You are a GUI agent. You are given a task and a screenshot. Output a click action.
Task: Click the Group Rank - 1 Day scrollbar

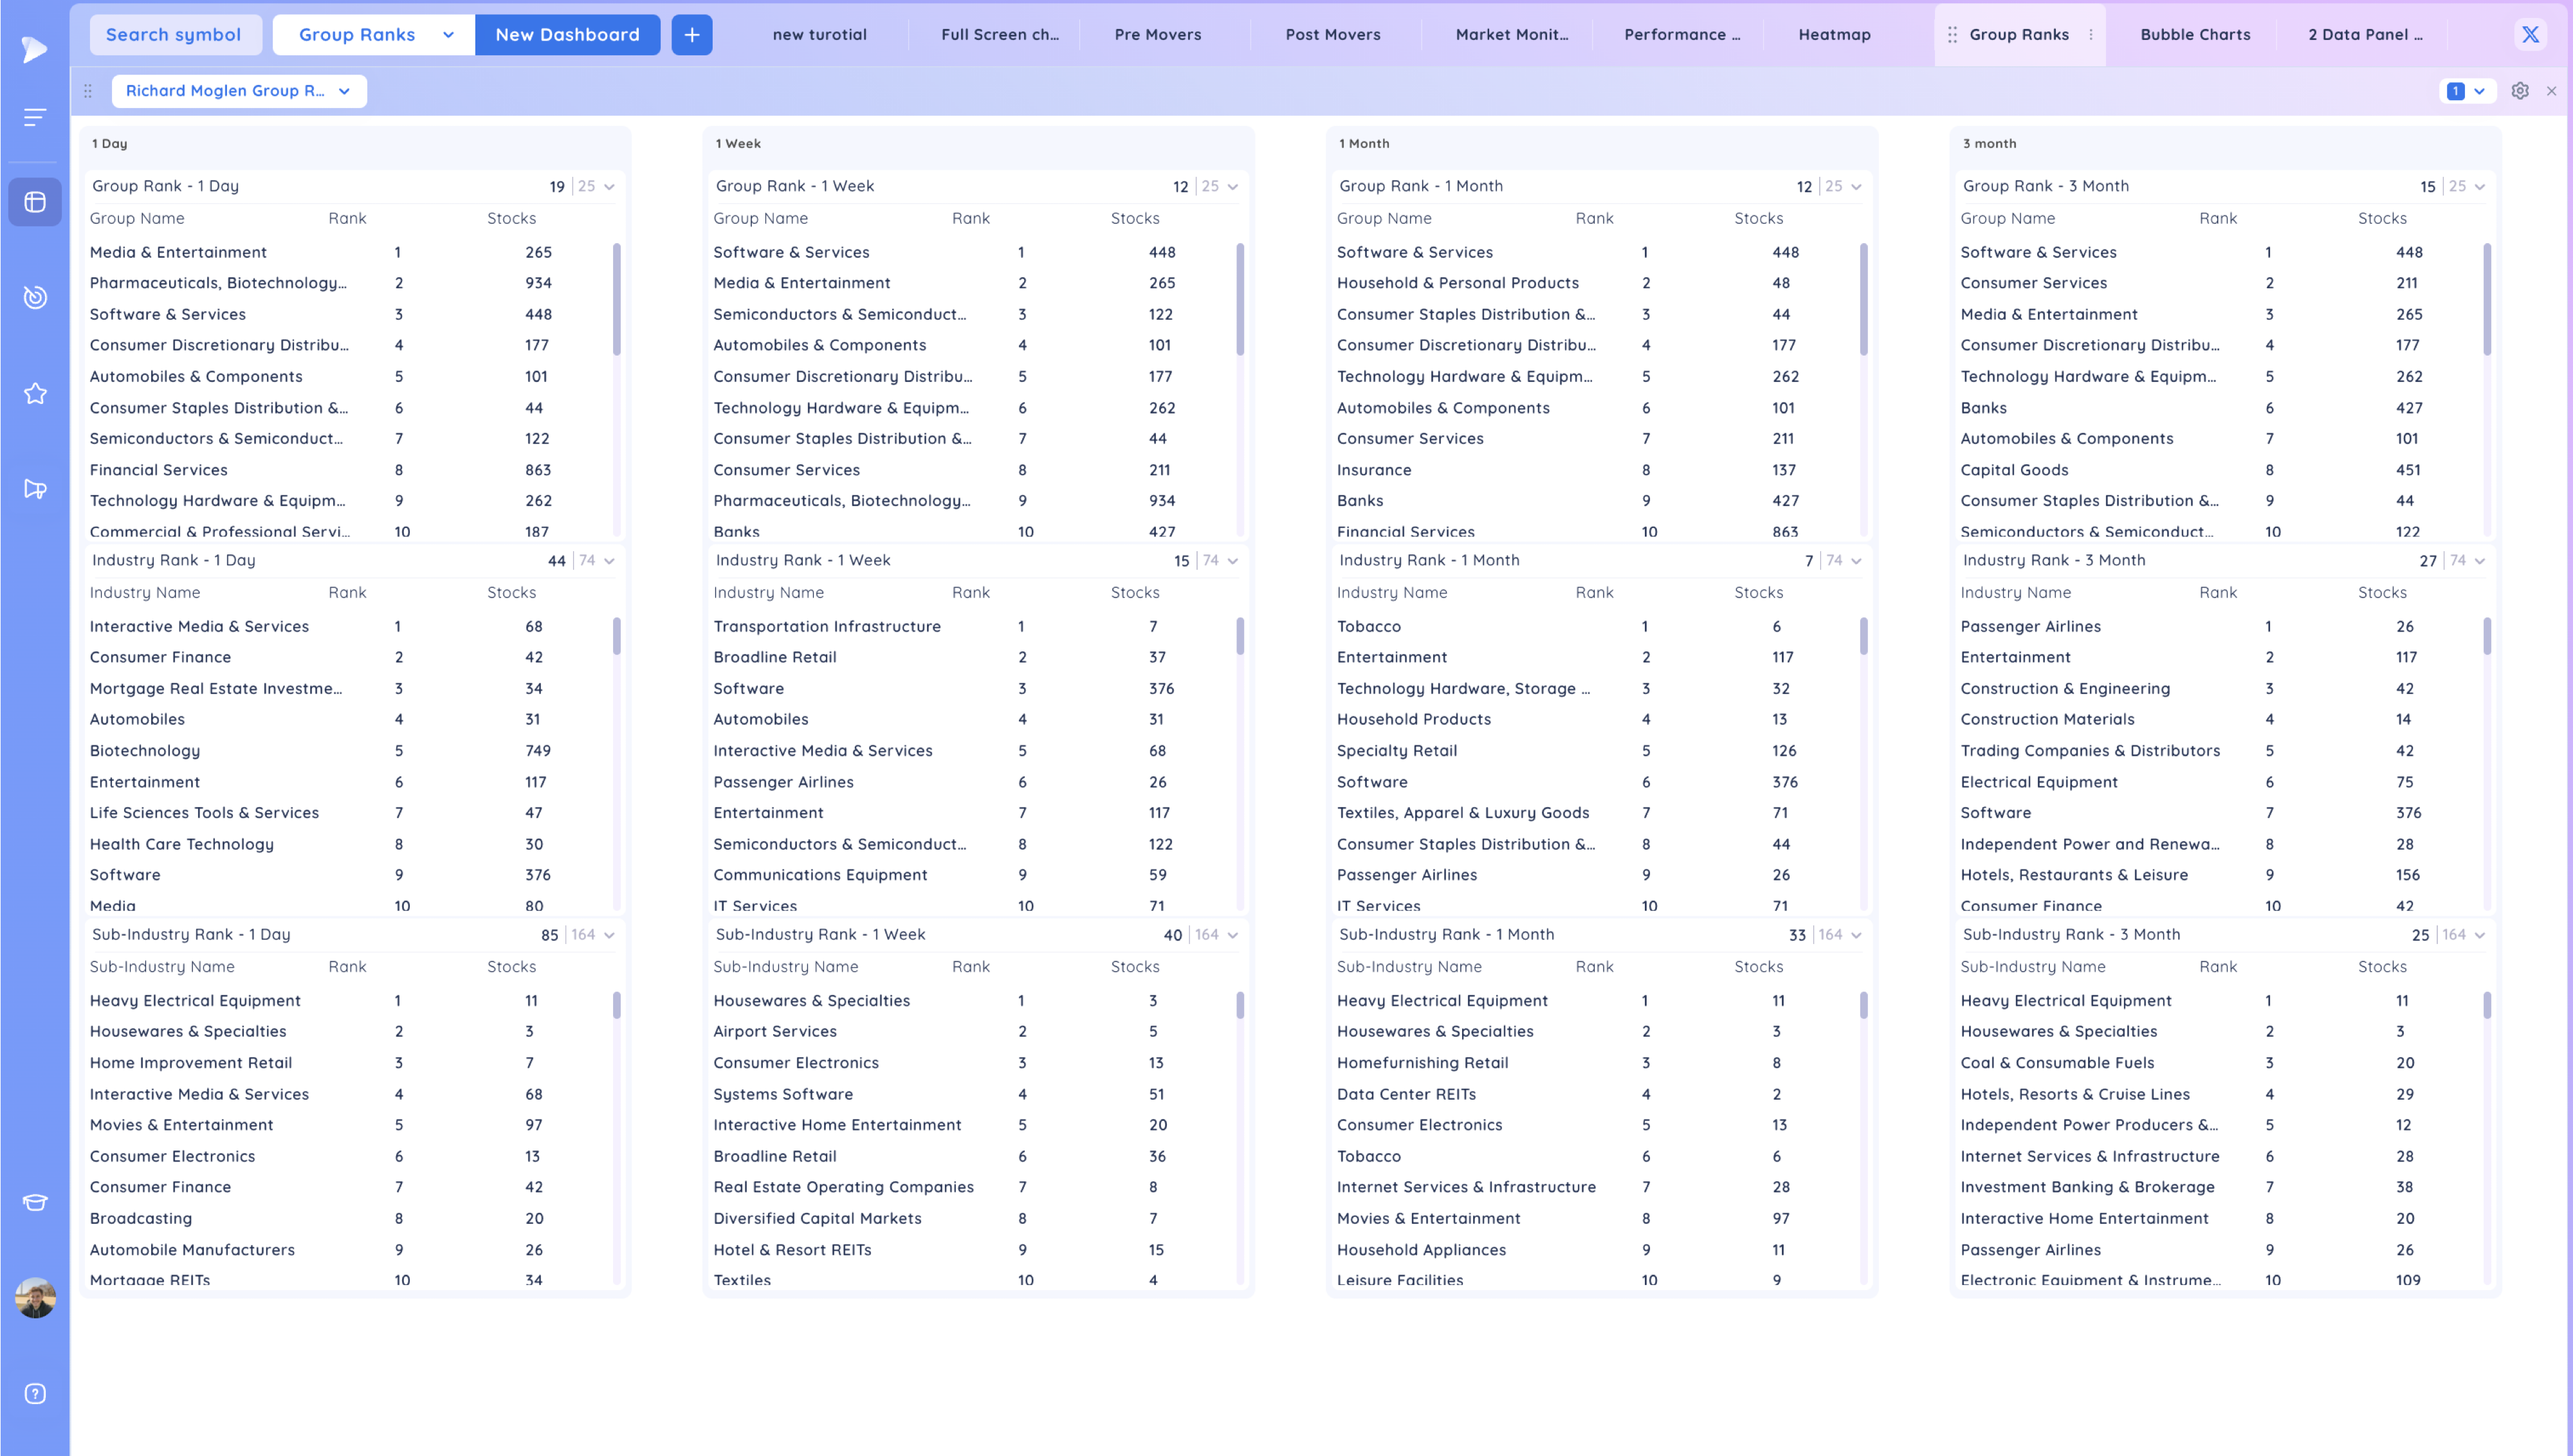(x=616, y=299)
